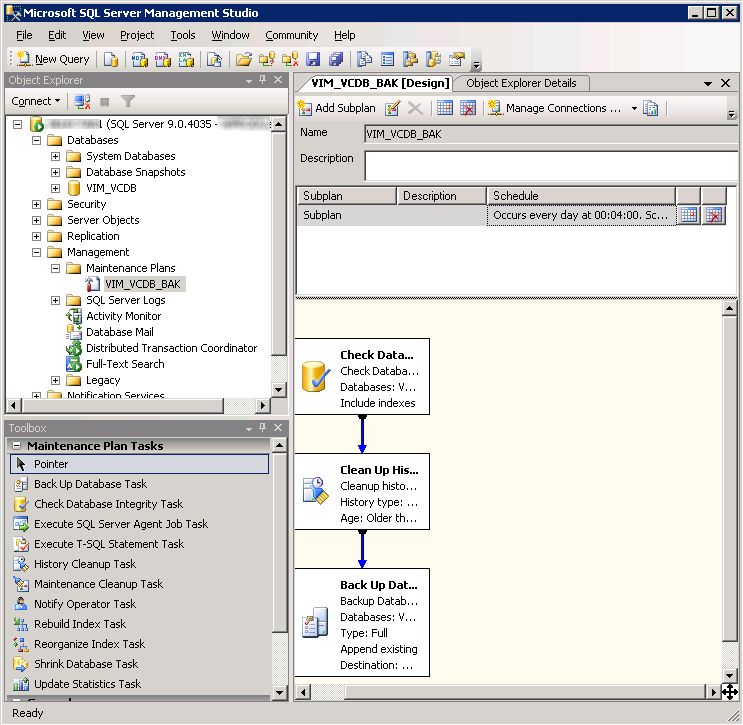Switch to Object Explorer Details tab

click(521, 83)
